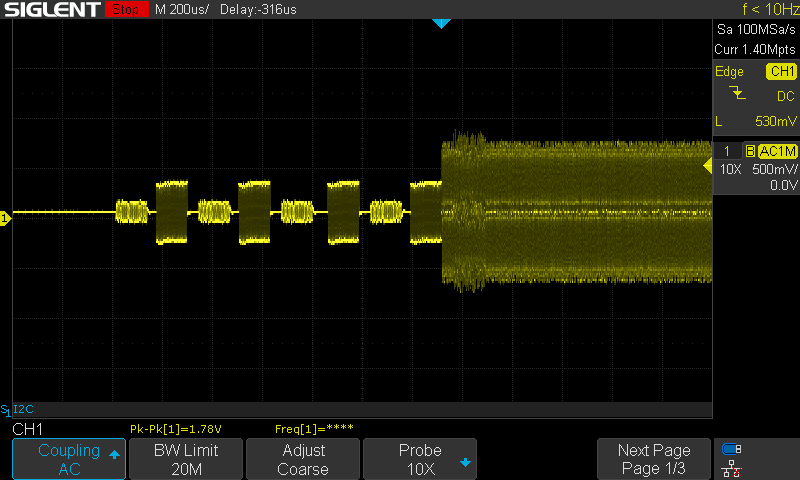The height and width of the screenshot is (480, 800).
Task: Click the Pk-Pk[1]=1.78V measurement
Action: click(176, 429)
